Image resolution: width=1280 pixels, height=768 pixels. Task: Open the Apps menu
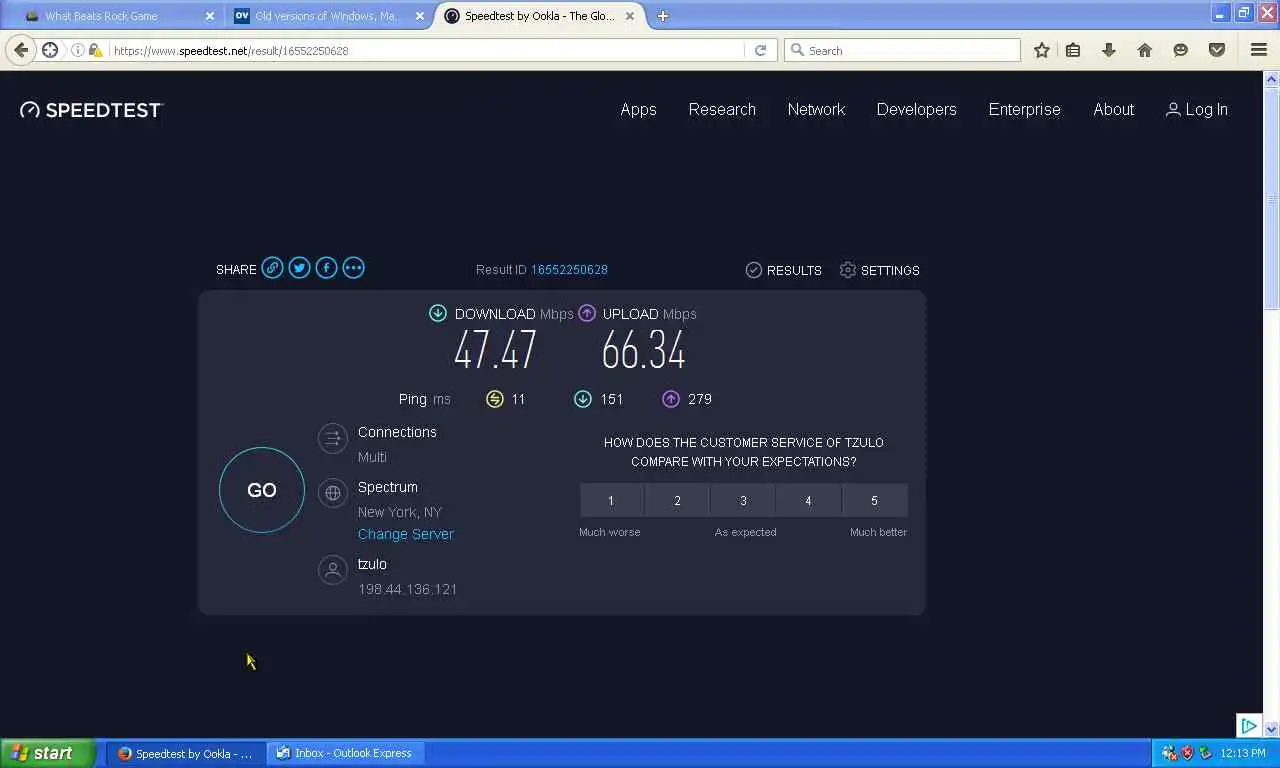tap(638, 110)
